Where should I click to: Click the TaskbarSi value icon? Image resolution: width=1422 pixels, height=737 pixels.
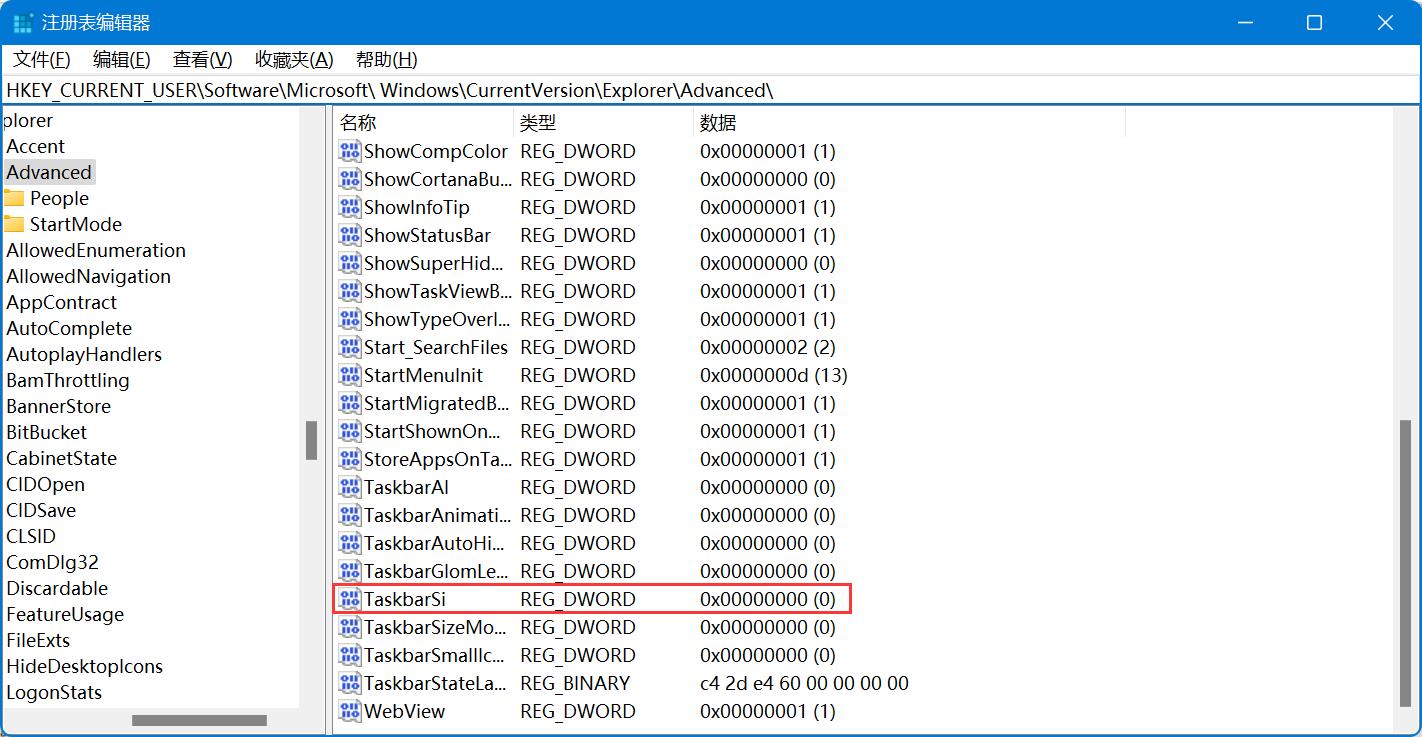click(349, 599)
